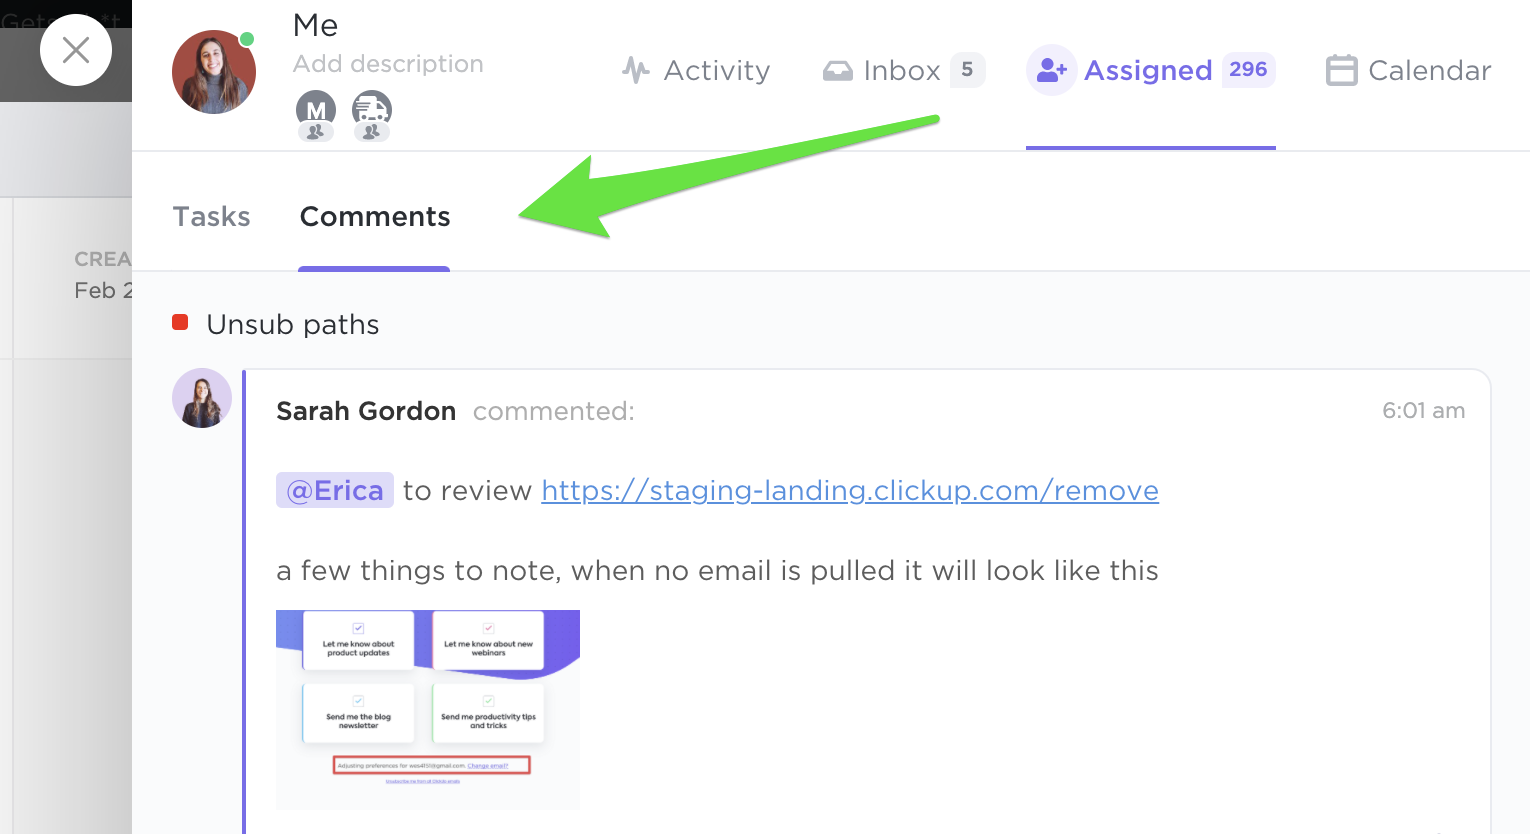
Task: Close the profile panel with the X button
Action: point(76,50)
